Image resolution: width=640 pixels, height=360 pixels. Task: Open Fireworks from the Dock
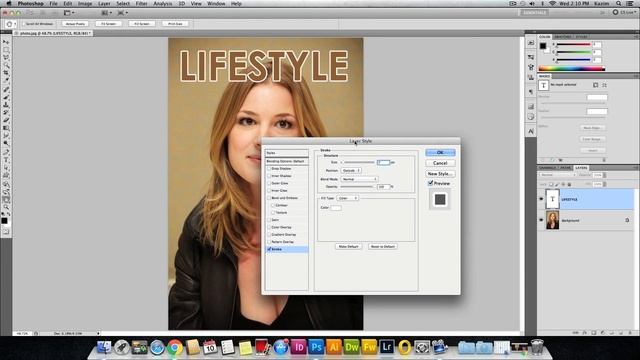pos(369,347)
